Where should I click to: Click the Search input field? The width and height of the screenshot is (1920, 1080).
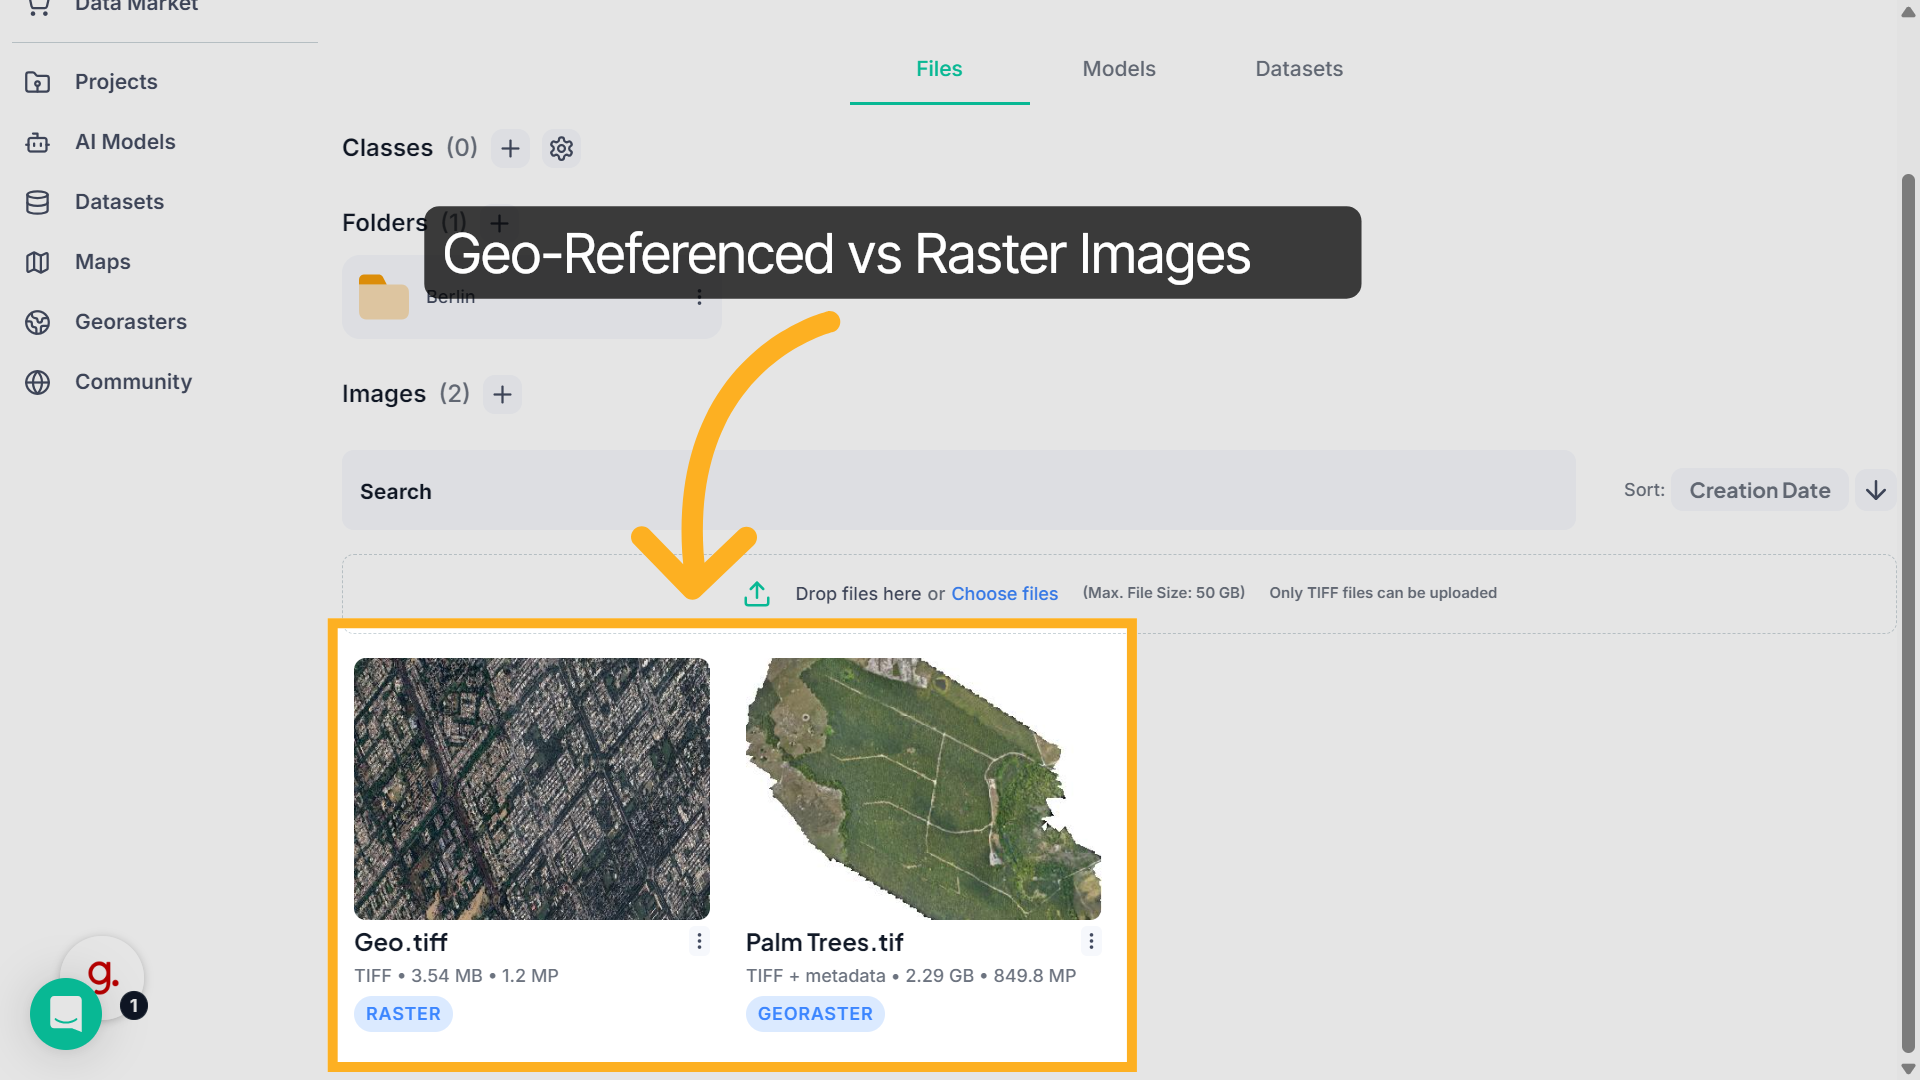point(958,490)
